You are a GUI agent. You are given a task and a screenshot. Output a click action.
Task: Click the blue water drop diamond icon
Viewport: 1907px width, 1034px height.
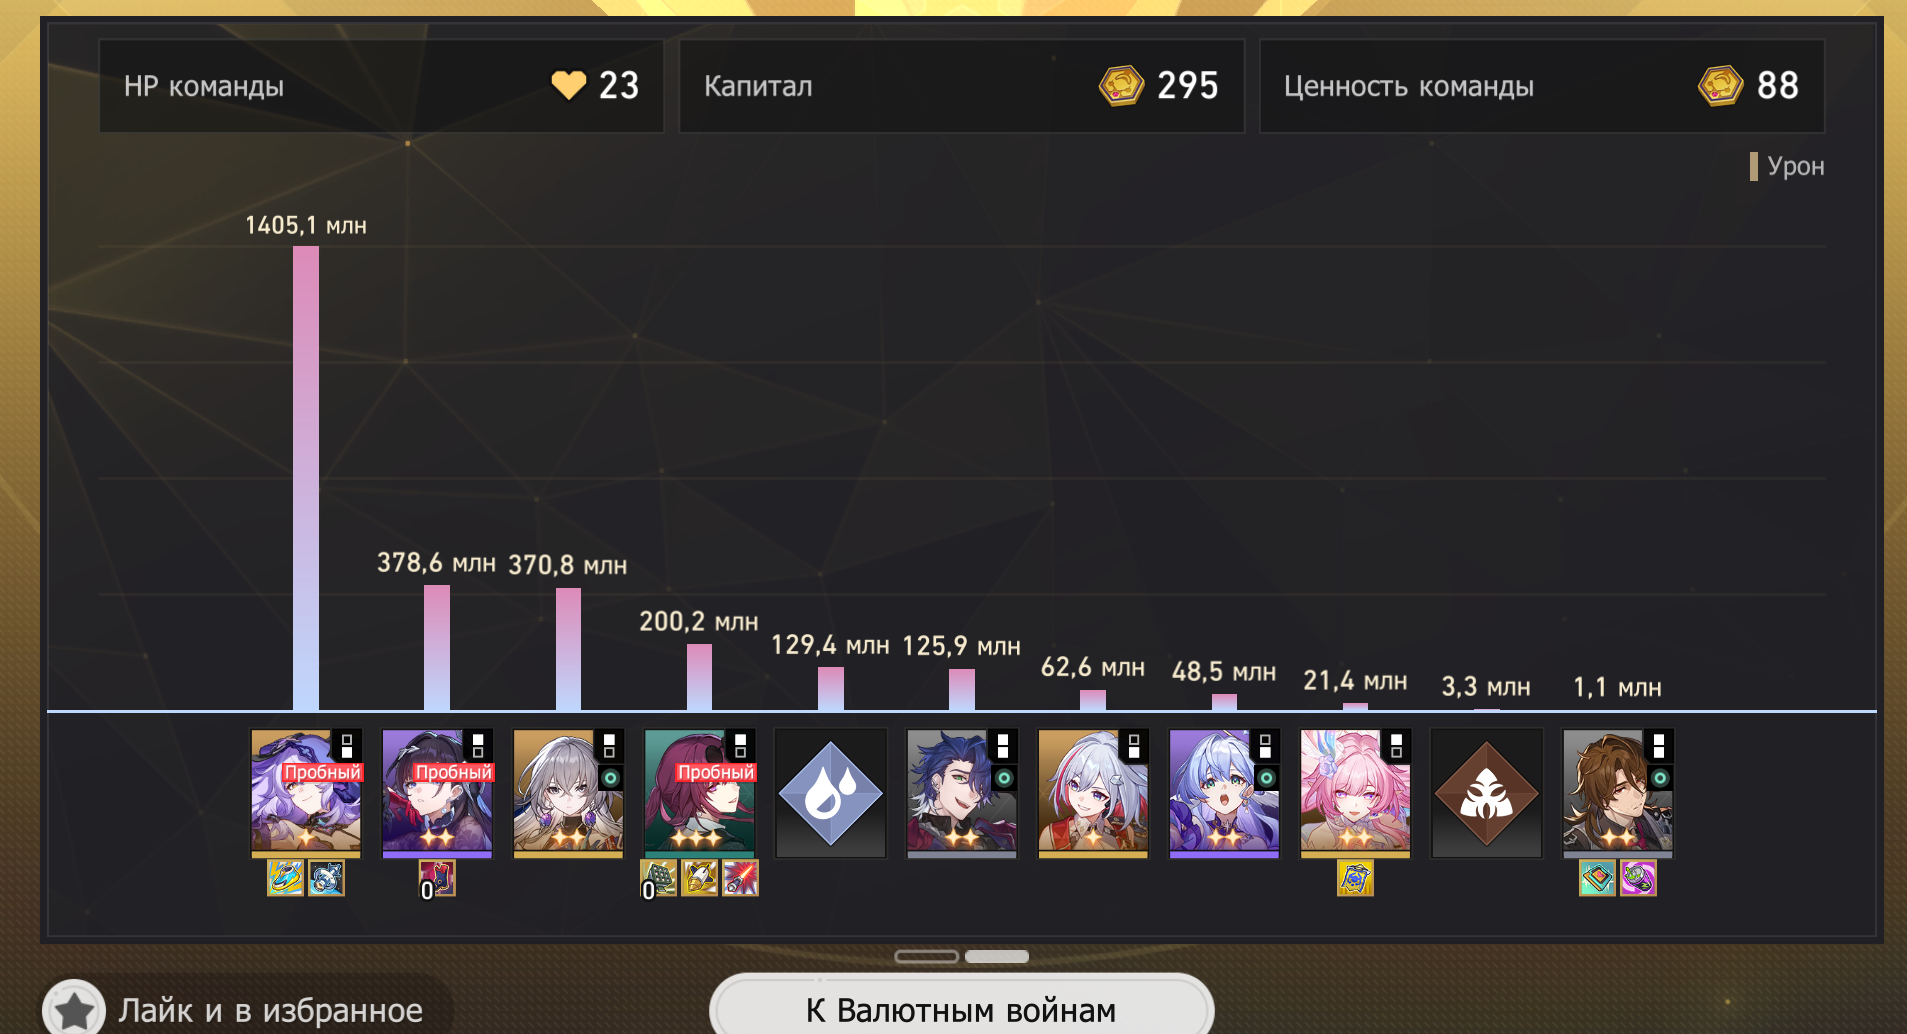point(830,793)
